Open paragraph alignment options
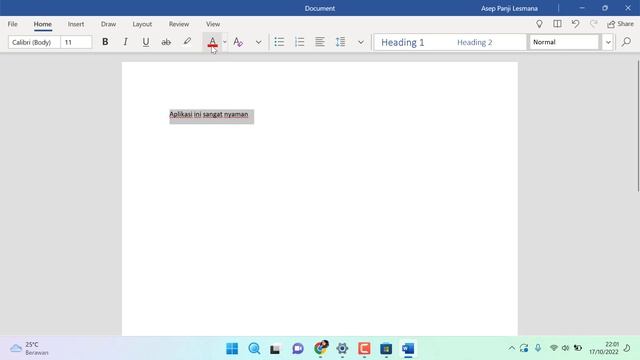This screenshot has height=360, width=640. pos(320,42)
